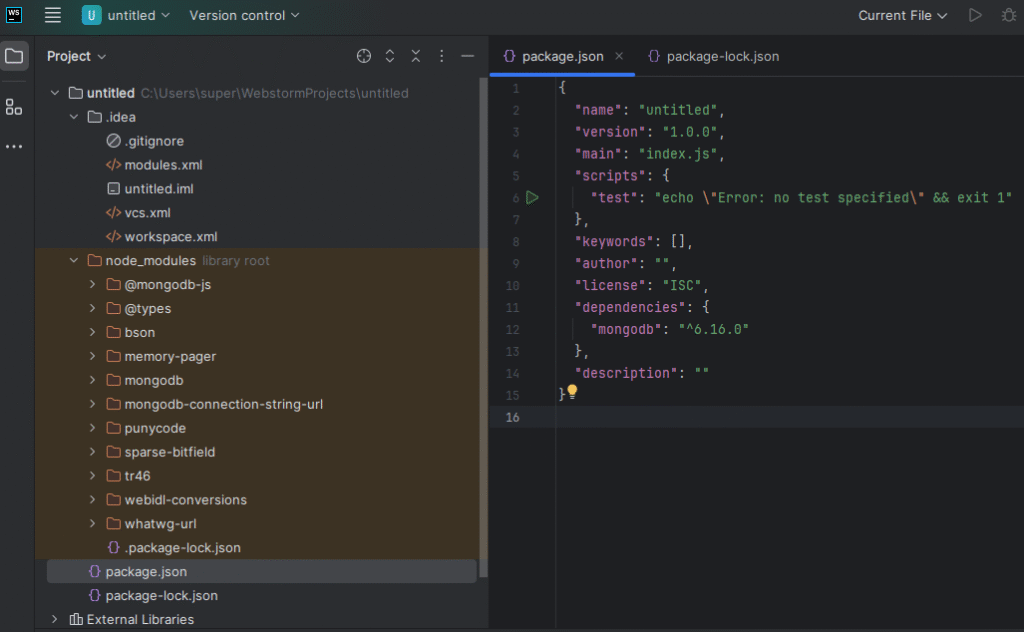Screen dimensions: 1024x632
Task: Open the Structure tool window icon
Action: [x=14, y=107]
